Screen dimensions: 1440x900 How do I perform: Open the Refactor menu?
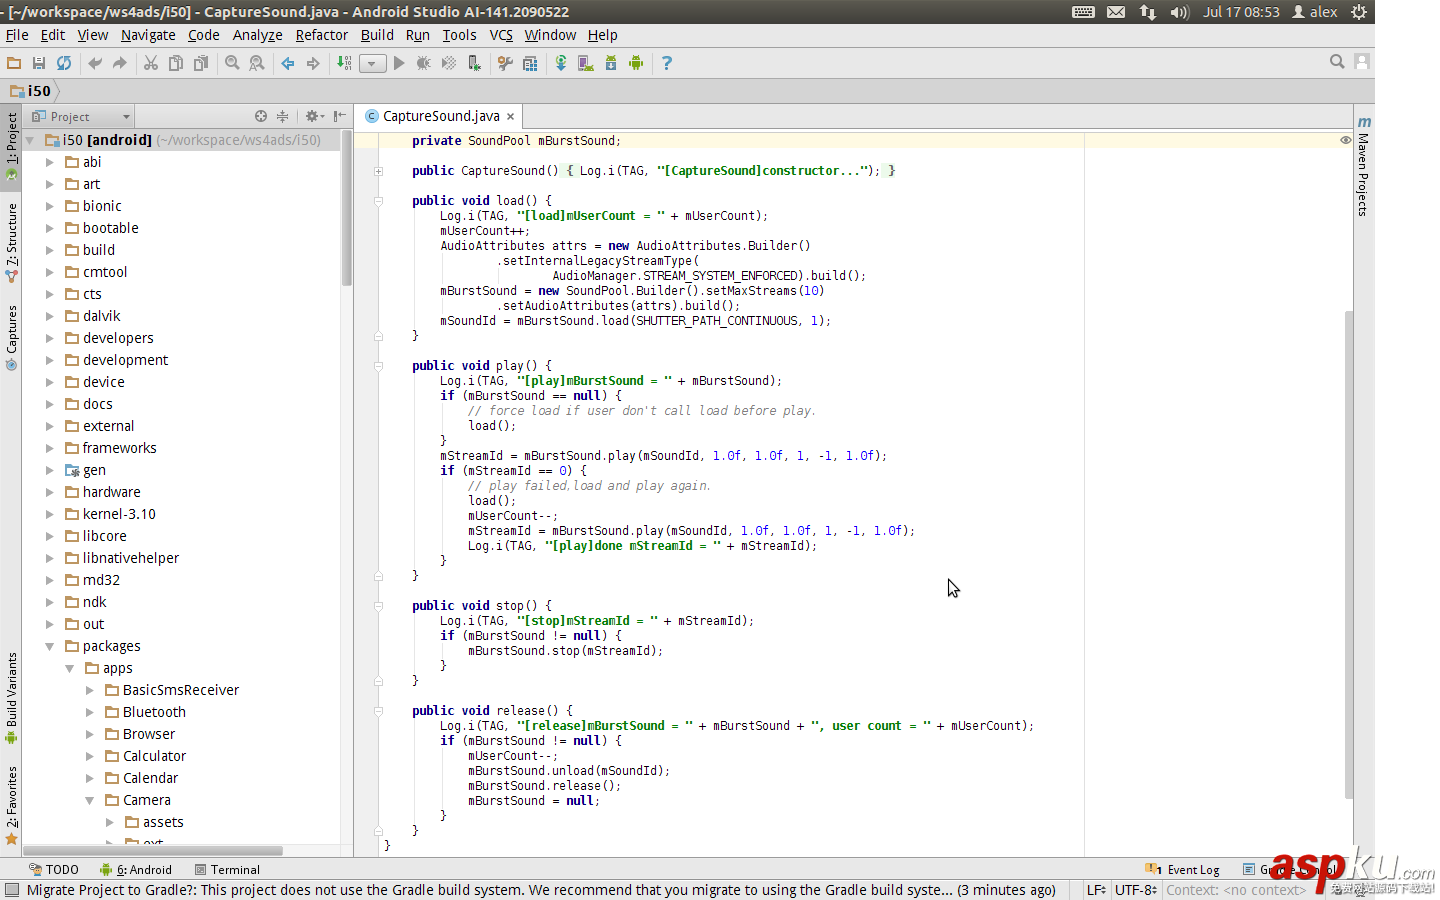[x=321, y=35]
